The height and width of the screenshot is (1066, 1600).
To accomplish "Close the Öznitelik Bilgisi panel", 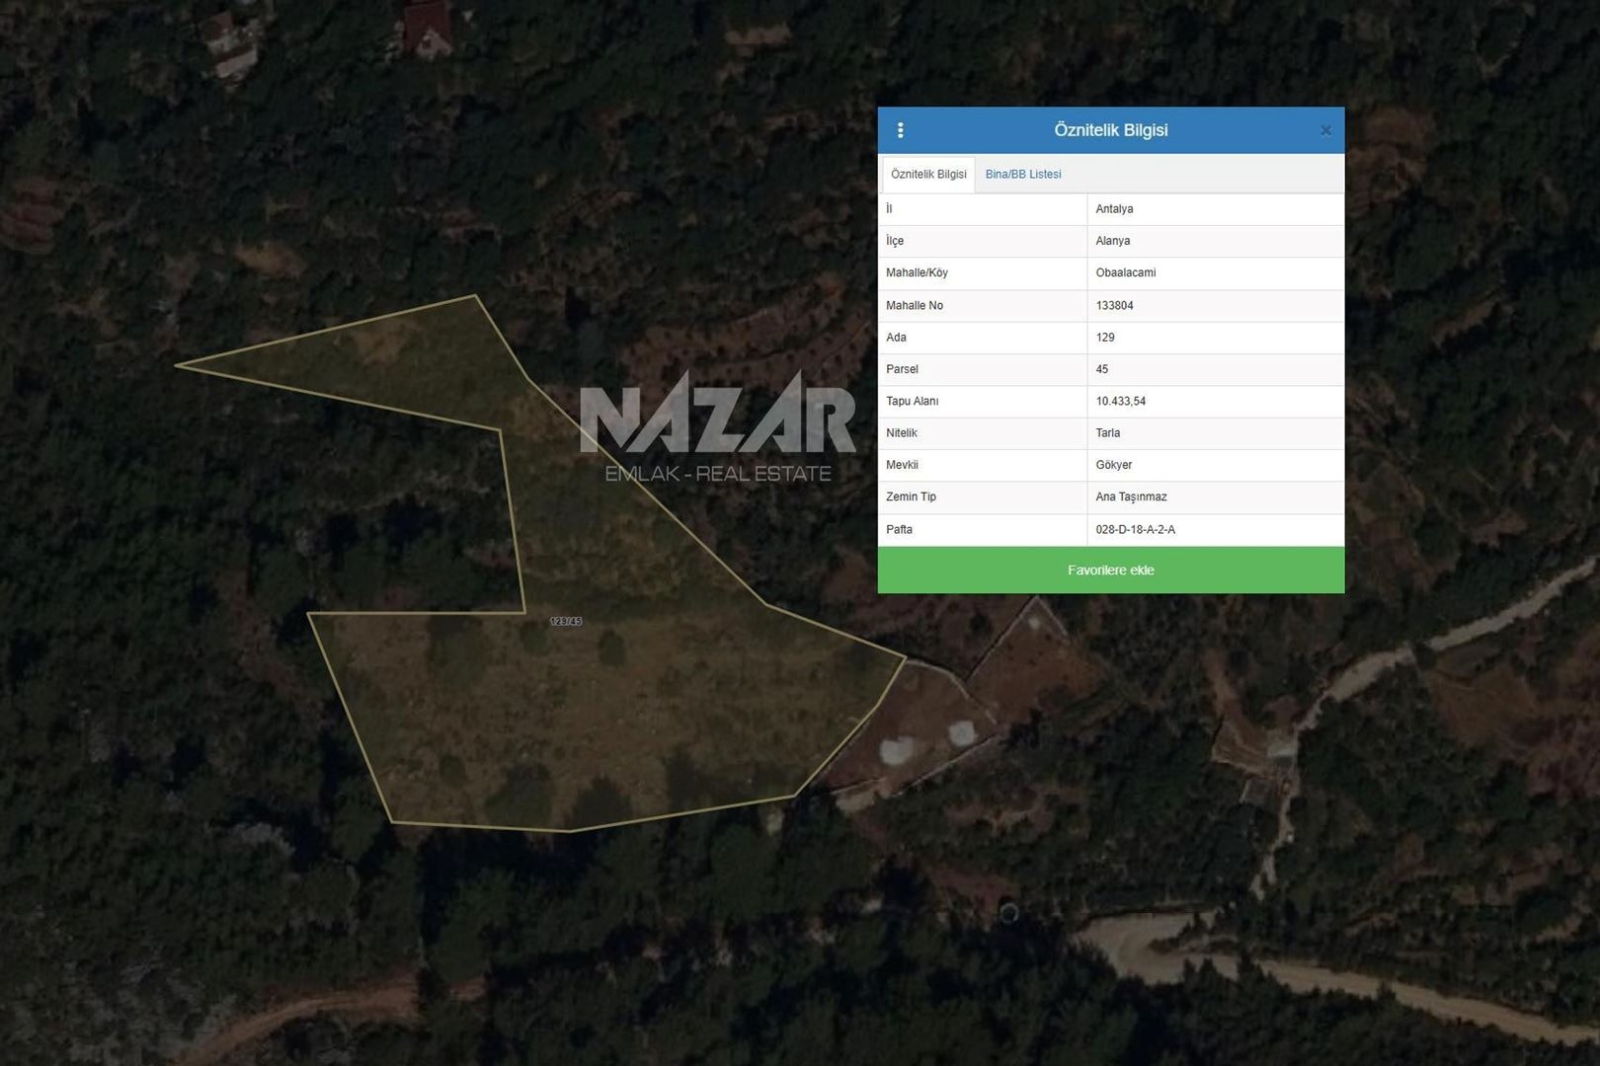I will 1325,130.
